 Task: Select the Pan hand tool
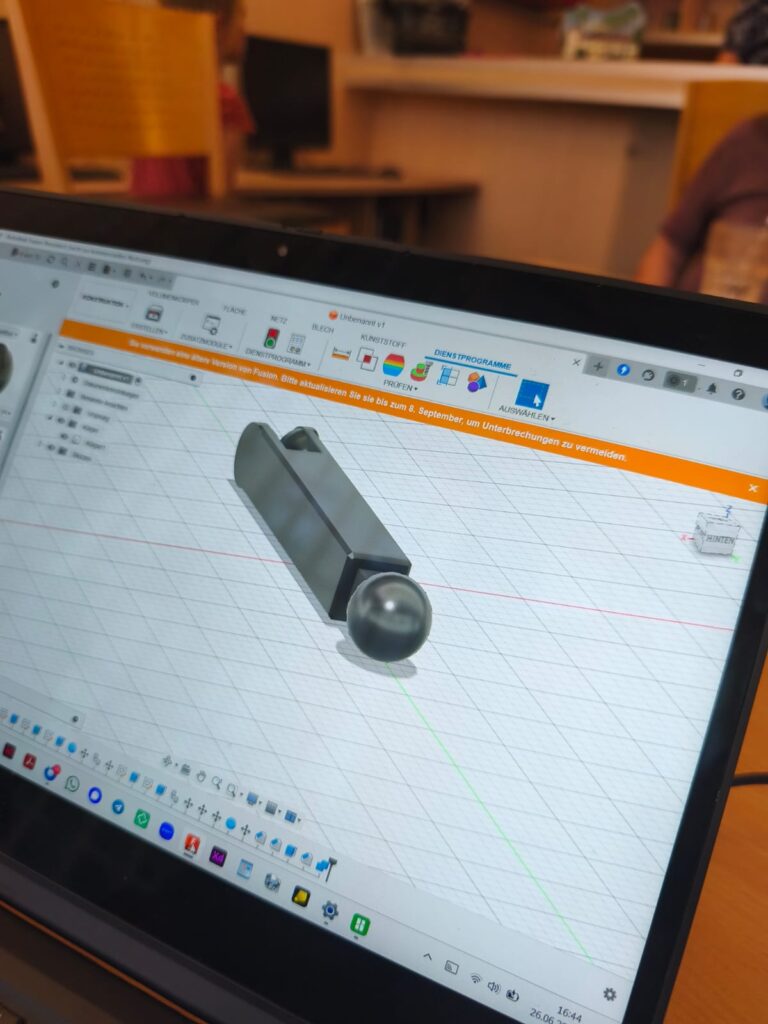tap(201, 776)
